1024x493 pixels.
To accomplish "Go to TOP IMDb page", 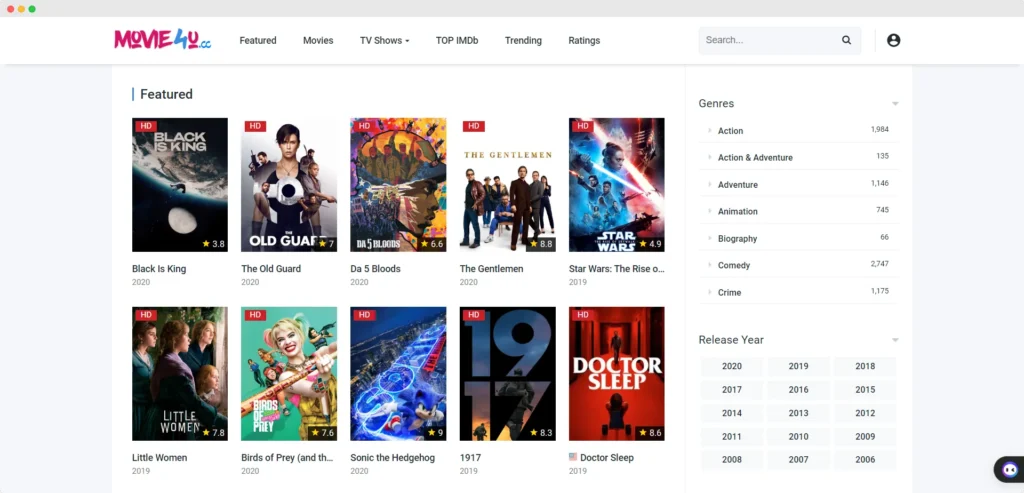I will pos(457,40).
